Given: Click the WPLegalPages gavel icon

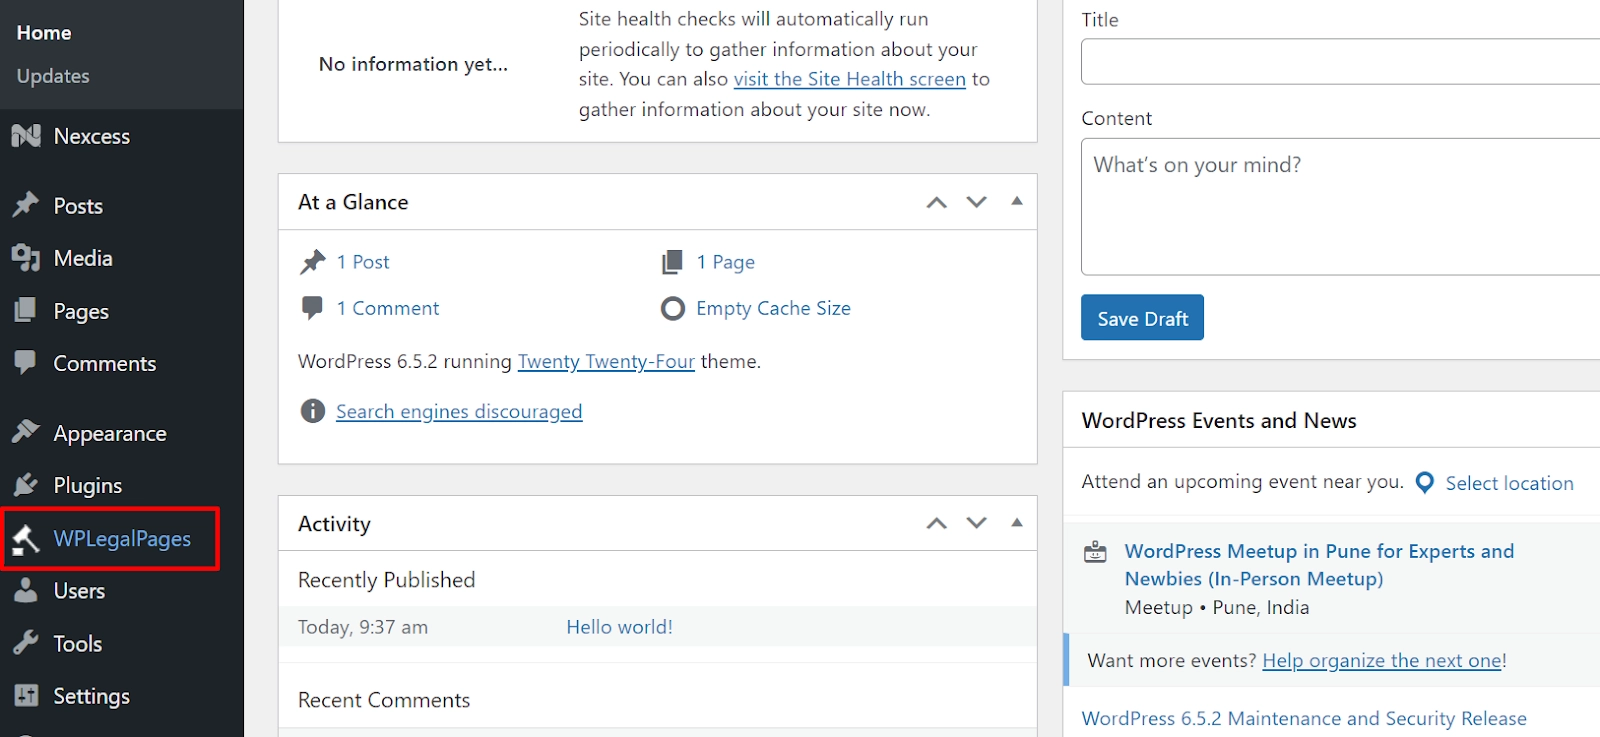Looking at the screenshot, I should 26,539.
